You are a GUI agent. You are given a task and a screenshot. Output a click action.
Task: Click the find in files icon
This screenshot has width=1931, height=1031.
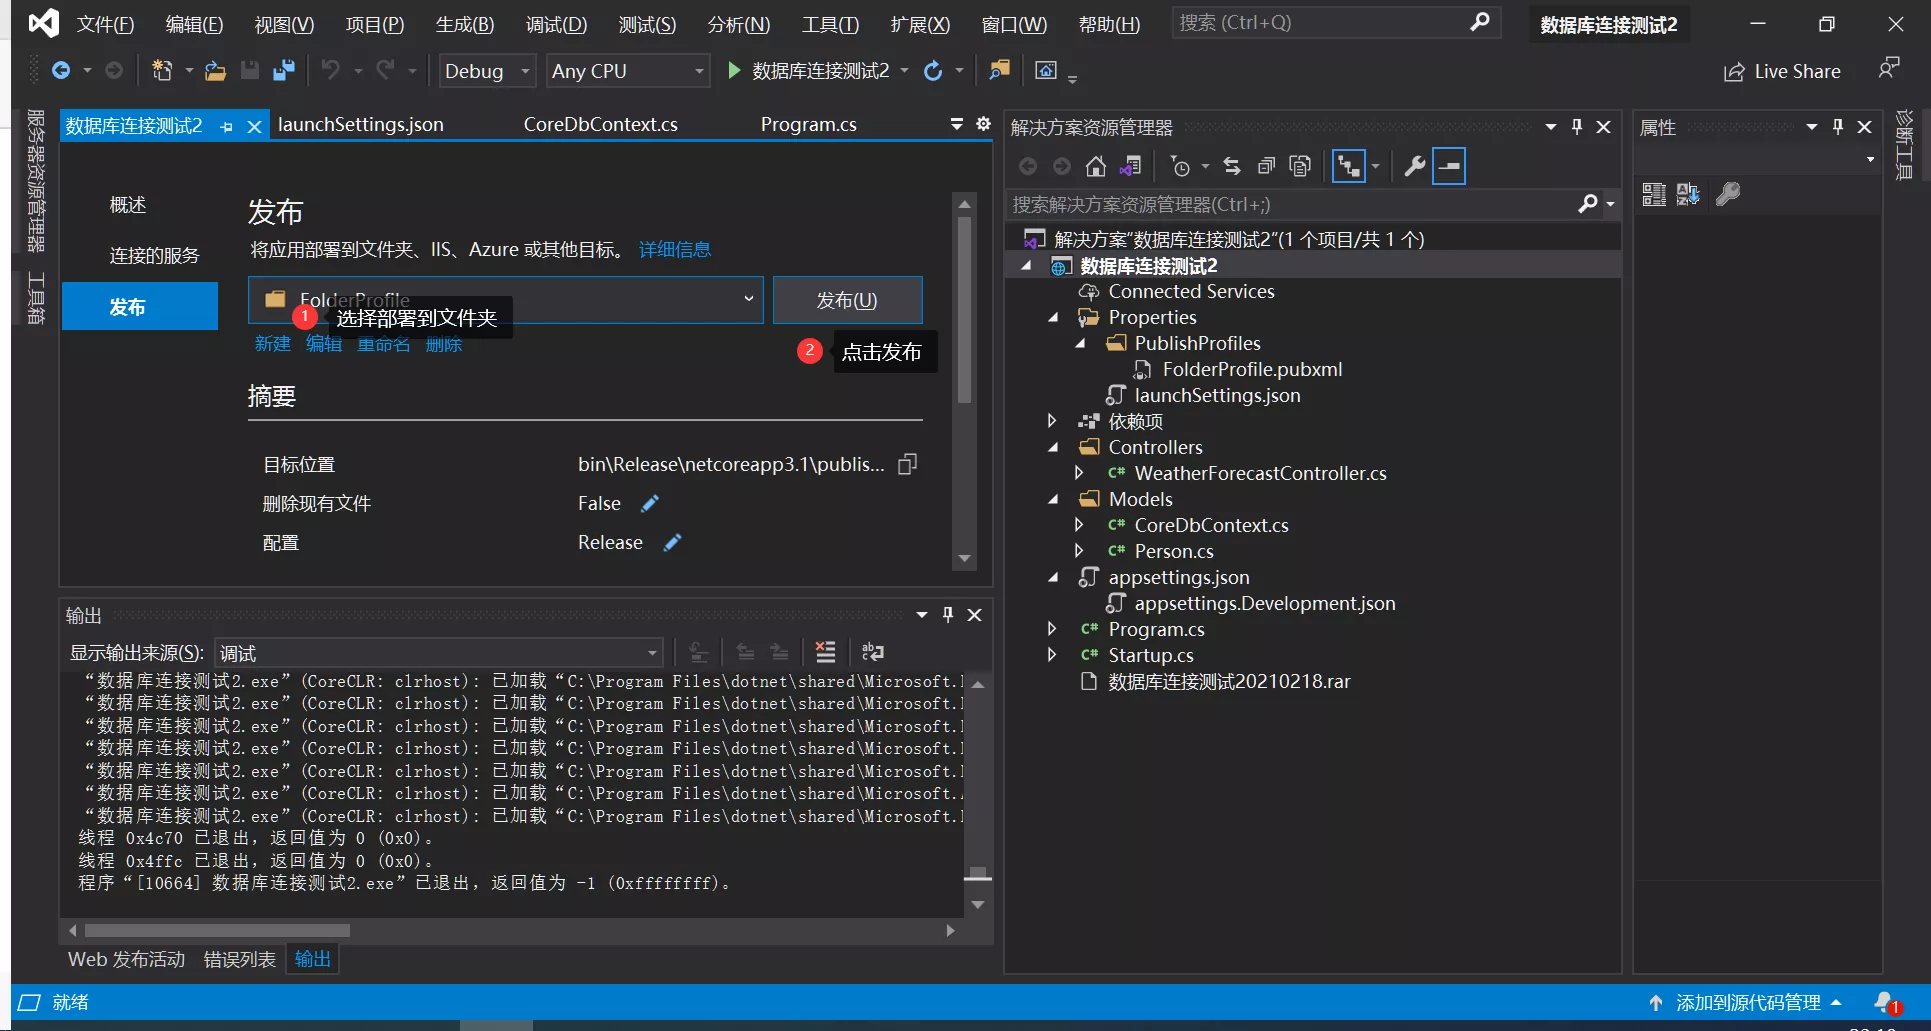[x=999, y=70]
